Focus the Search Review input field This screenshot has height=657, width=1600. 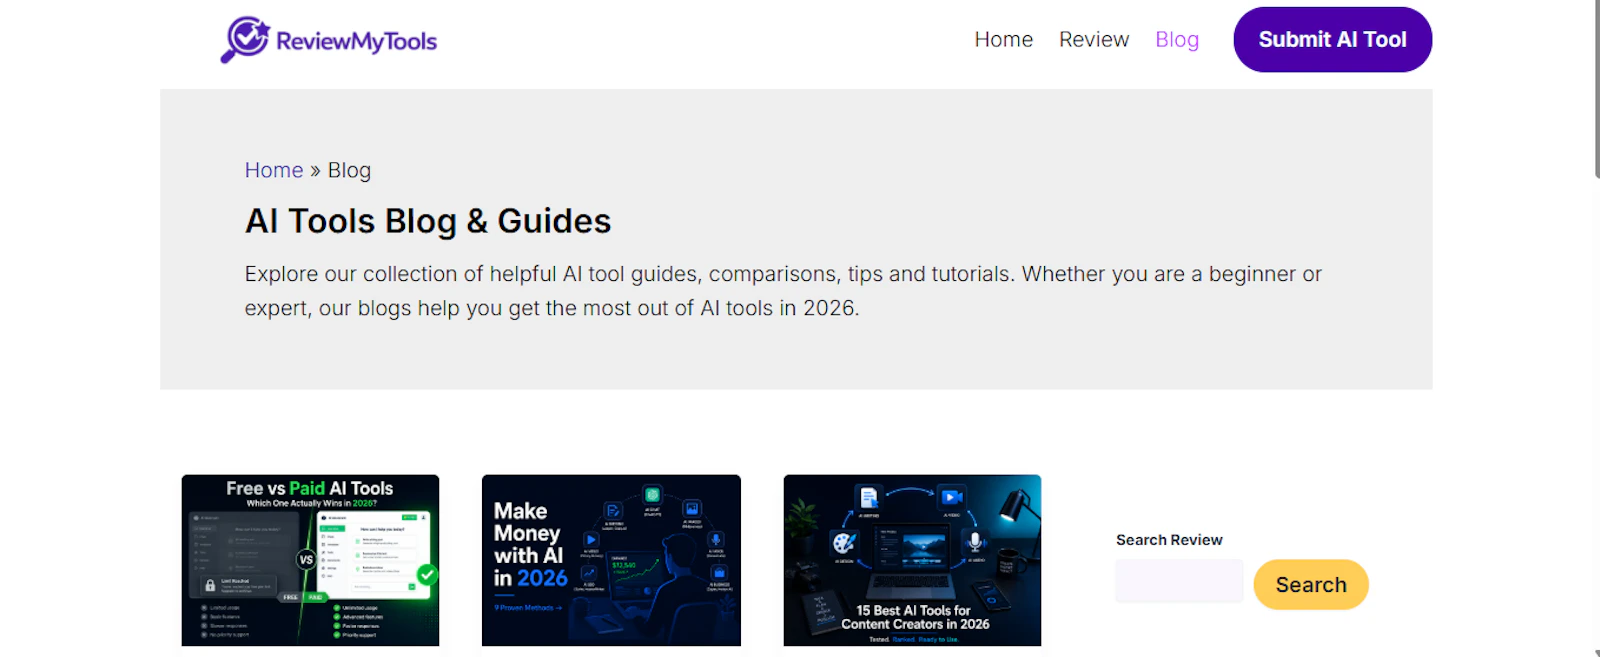coord(1179,581)
